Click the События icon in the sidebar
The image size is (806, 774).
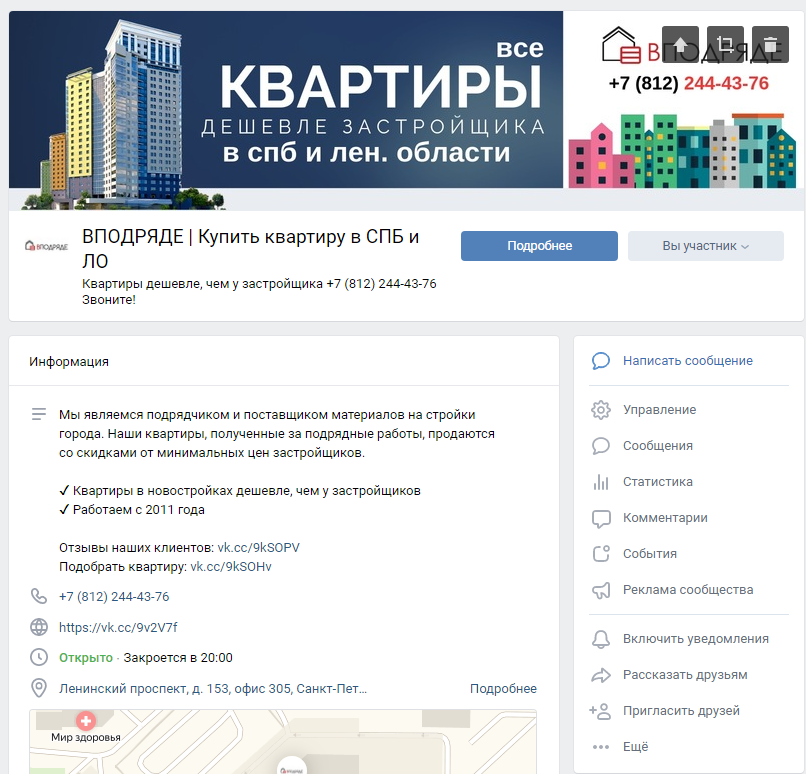click(x=601, y=554)
